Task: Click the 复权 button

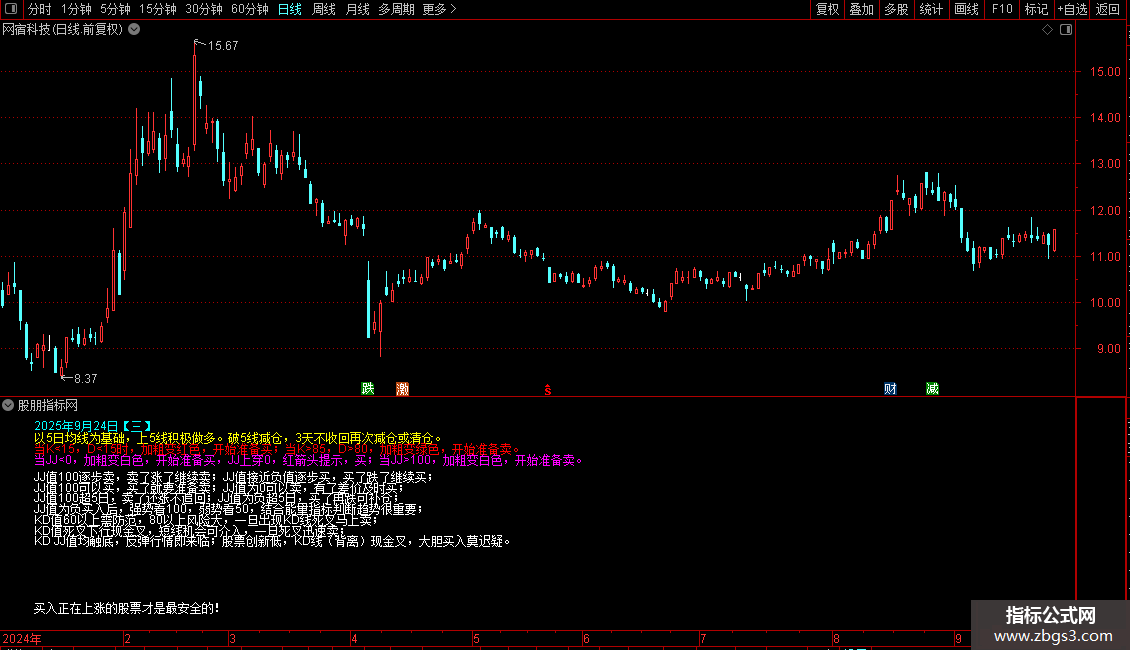Action: pos(827,9)
